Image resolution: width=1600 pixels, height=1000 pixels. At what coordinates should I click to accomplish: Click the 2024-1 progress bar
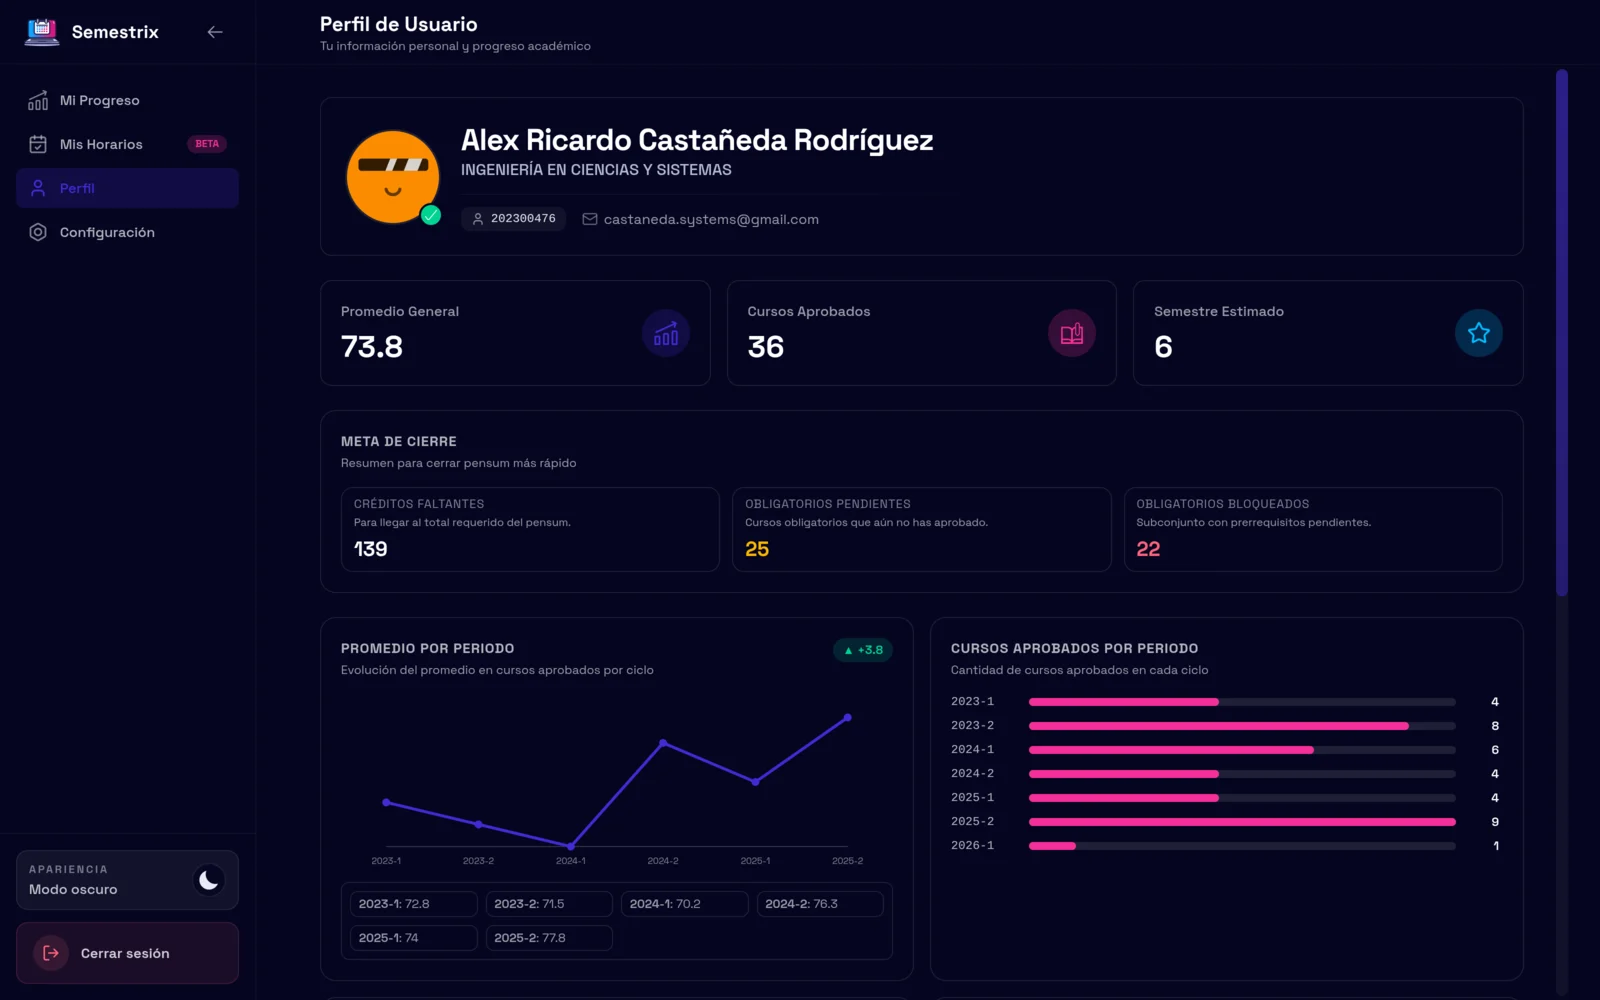click(x=1242, y=750)
